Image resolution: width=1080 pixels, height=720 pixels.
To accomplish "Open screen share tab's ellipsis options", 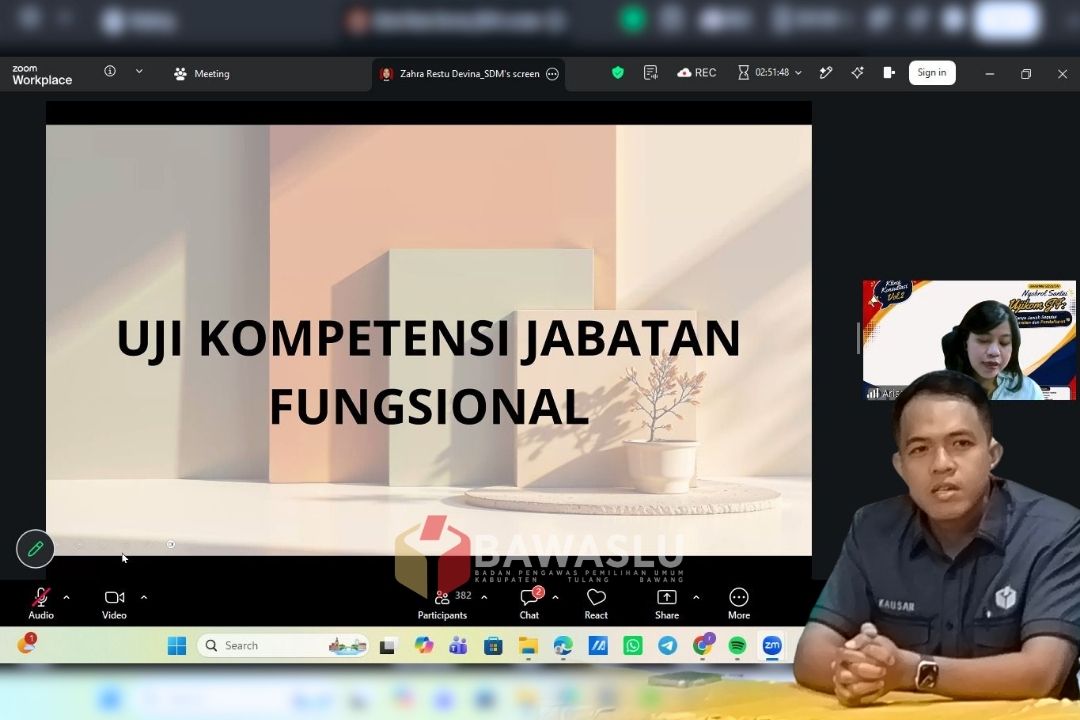I will coord(552,74).
